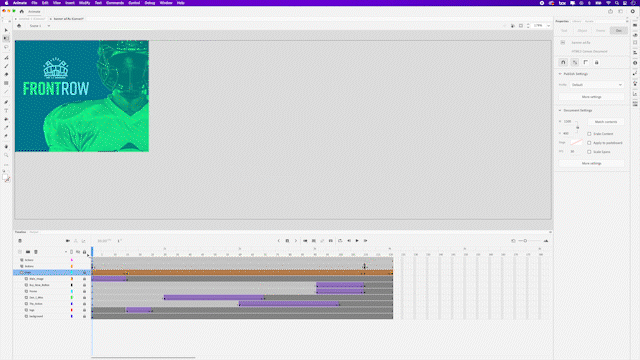Open the Window menu
Viewport: 640px width, 360px height.
pyautogui.click(x=166, y=3)
